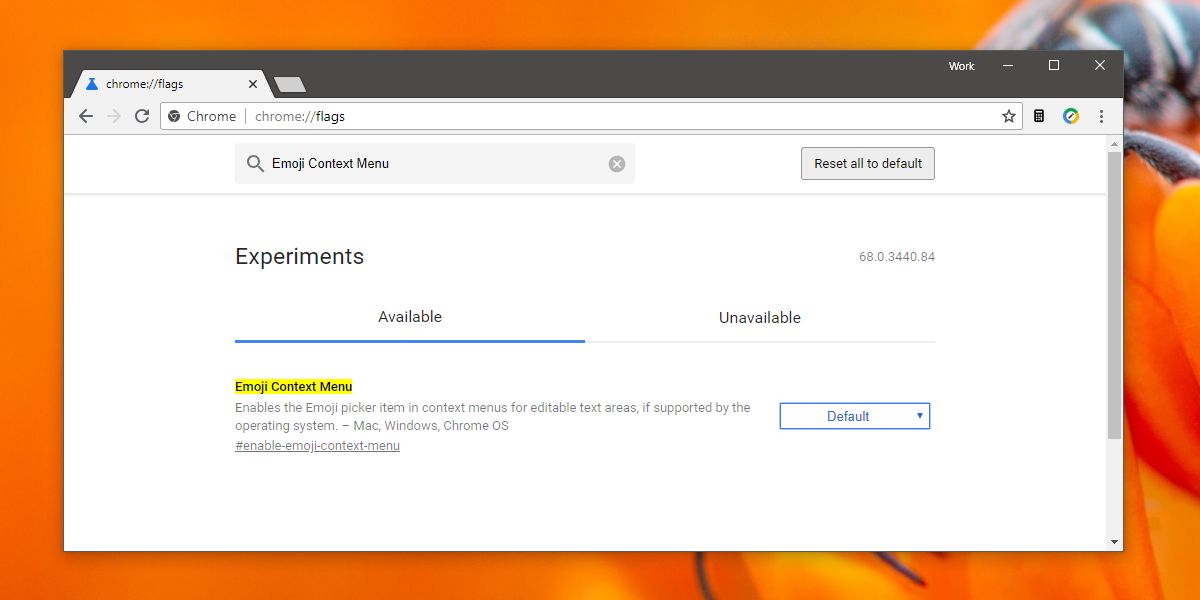
Task: Reload the chrome://flags page
Action: (x=142, y=116)
